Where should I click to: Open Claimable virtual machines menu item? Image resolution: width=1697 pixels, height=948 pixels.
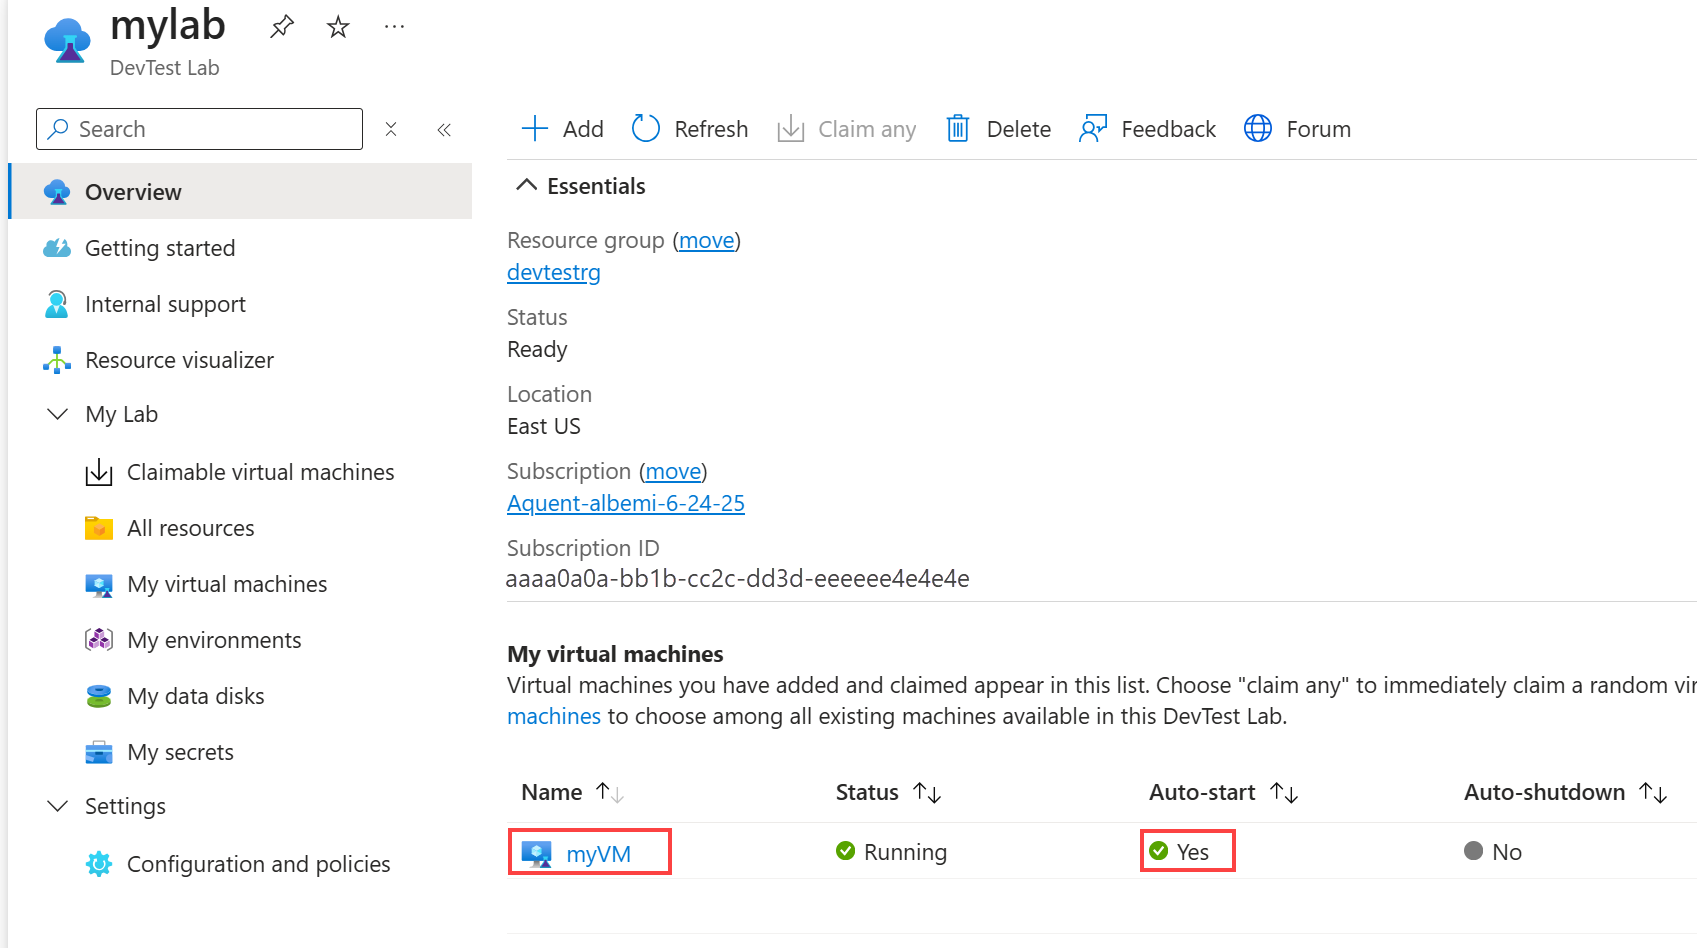click(x=260, y=472)
